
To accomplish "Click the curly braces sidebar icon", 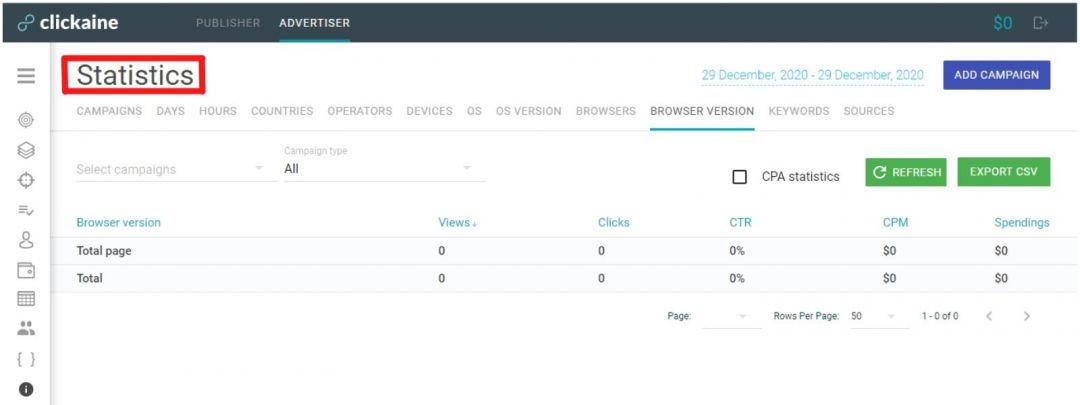I will click(26, 359).
